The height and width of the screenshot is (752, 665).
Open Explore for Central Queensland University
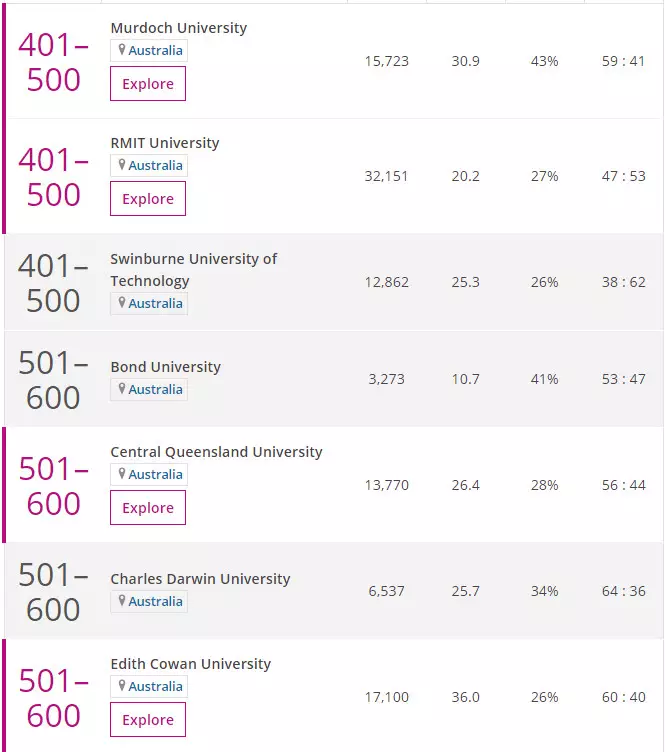click(148, 508)
